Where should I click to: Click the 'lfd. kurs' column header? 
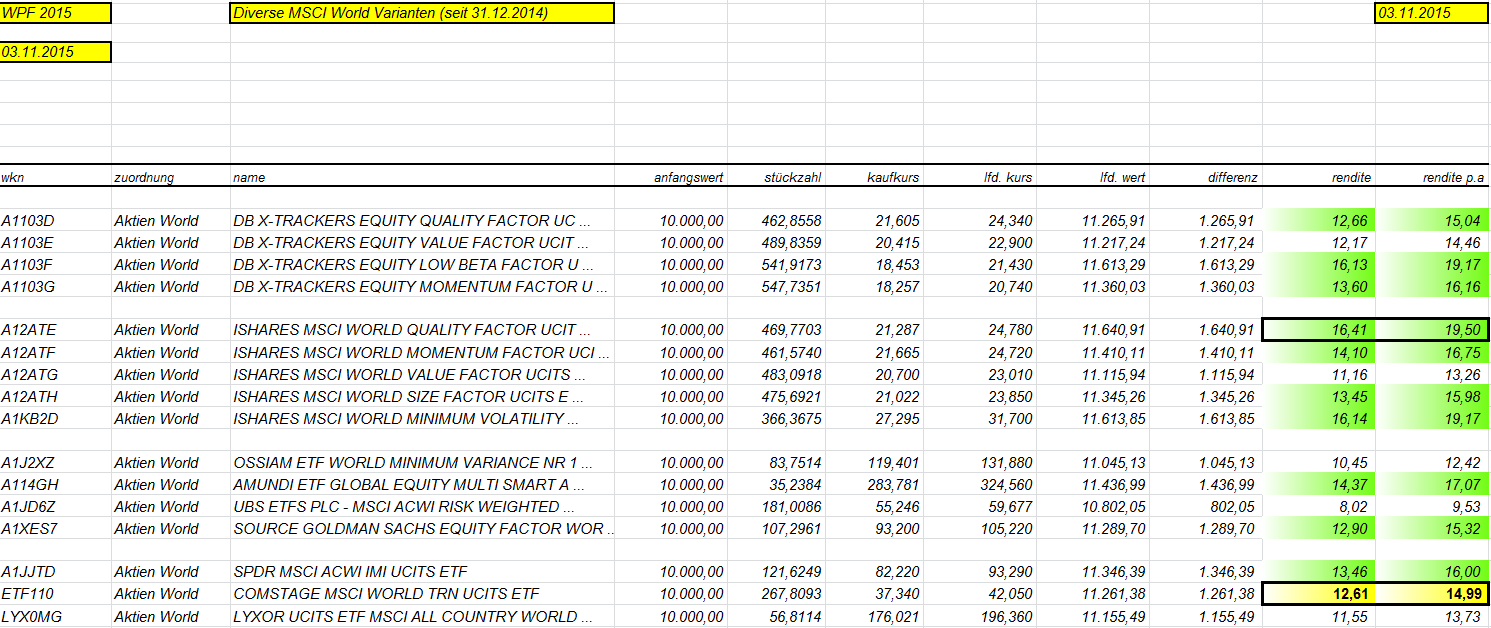(1008, 177)
